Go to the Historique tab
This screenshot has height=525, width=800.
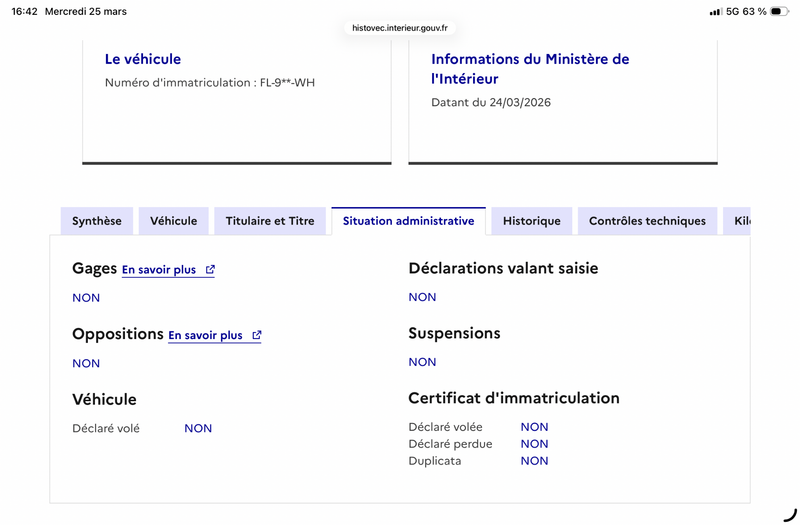pos(532,221)
